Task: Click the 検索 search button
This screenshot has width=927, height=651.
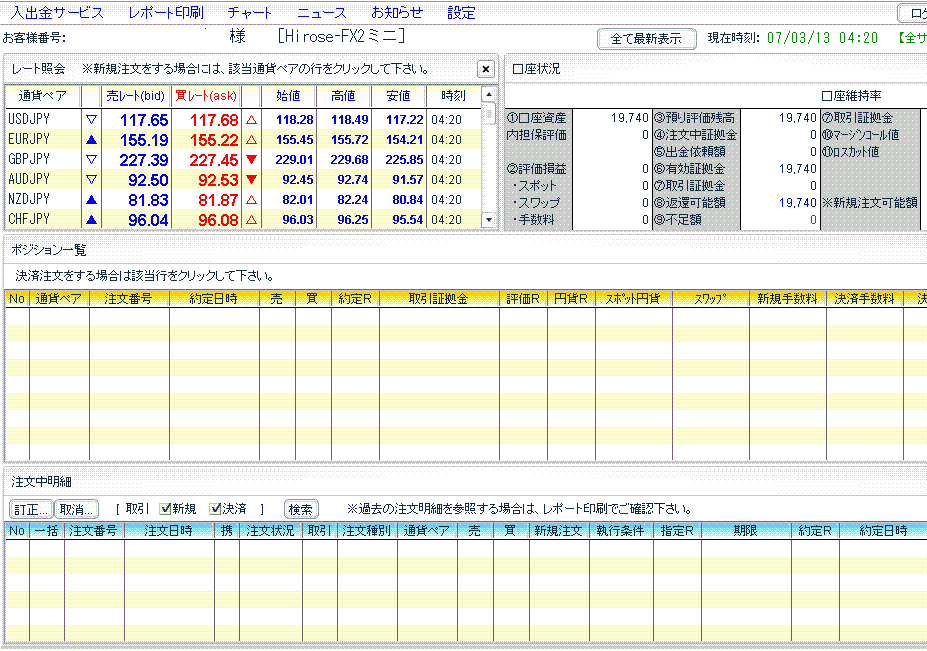Action: [301, 509]
